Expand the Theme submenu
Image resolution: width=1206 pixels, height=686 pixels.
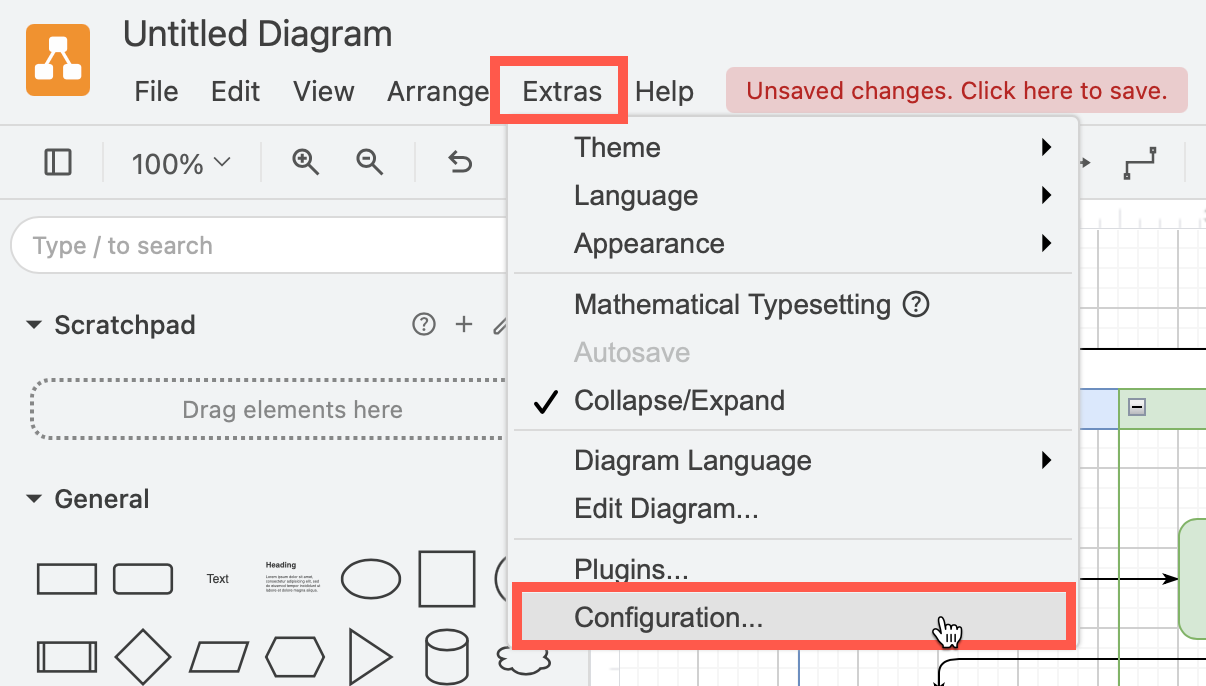click(x=792, y=148)
